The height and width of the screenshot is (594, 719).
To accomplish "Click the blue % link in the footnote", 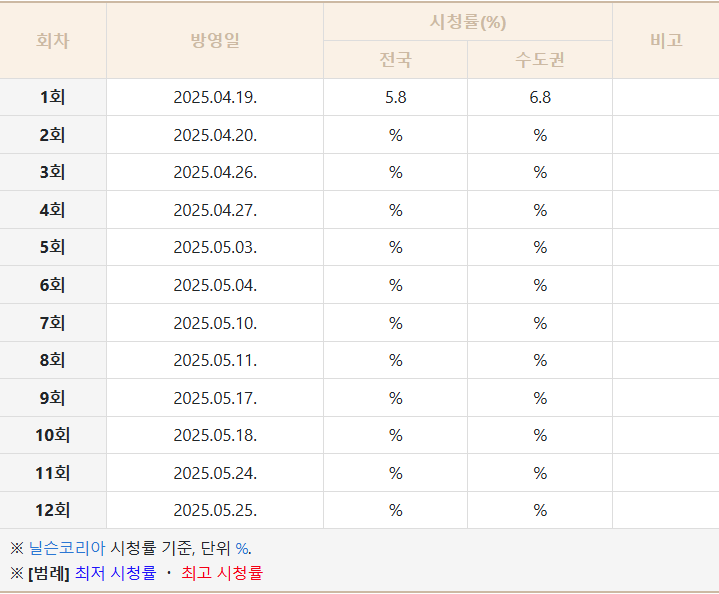I will pyautogui.click(x=242, y=548).
